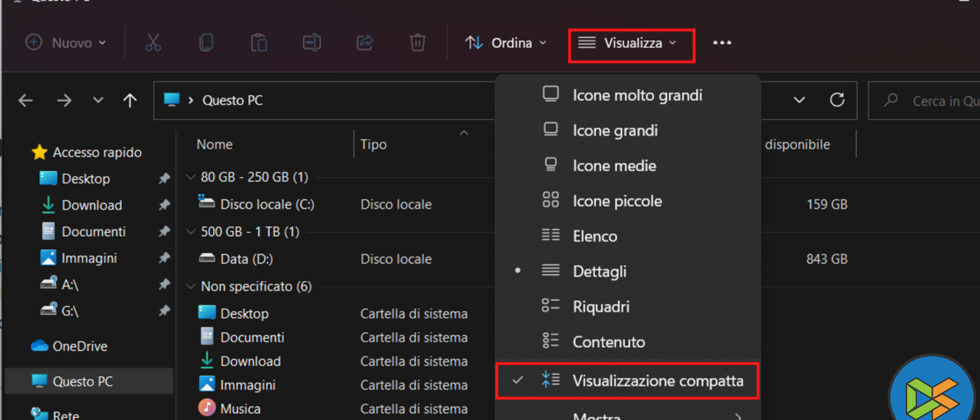This screenshot has height=420, width=980.
Task: Open OneDrive in the navigation pane
Action: coord(79,346)
